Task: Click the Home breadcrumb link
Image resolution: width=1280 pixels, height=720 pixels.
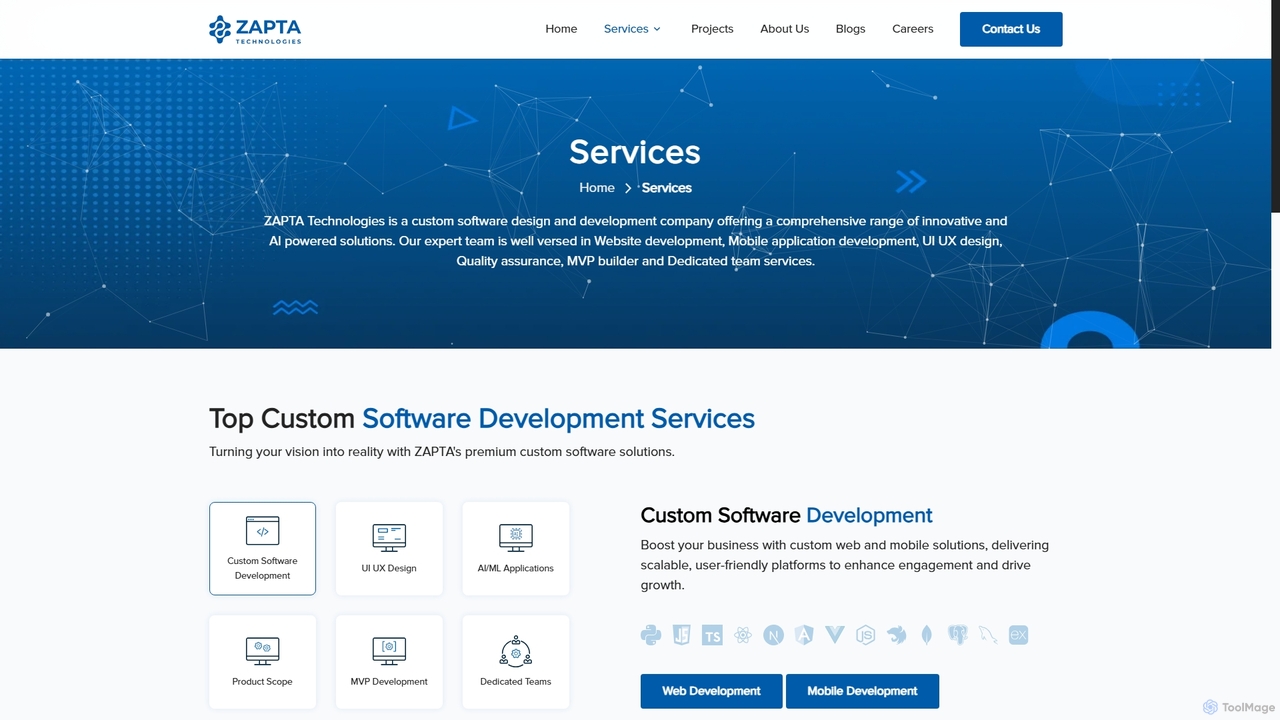Action: pyautogui.click(x=597, y=188)
